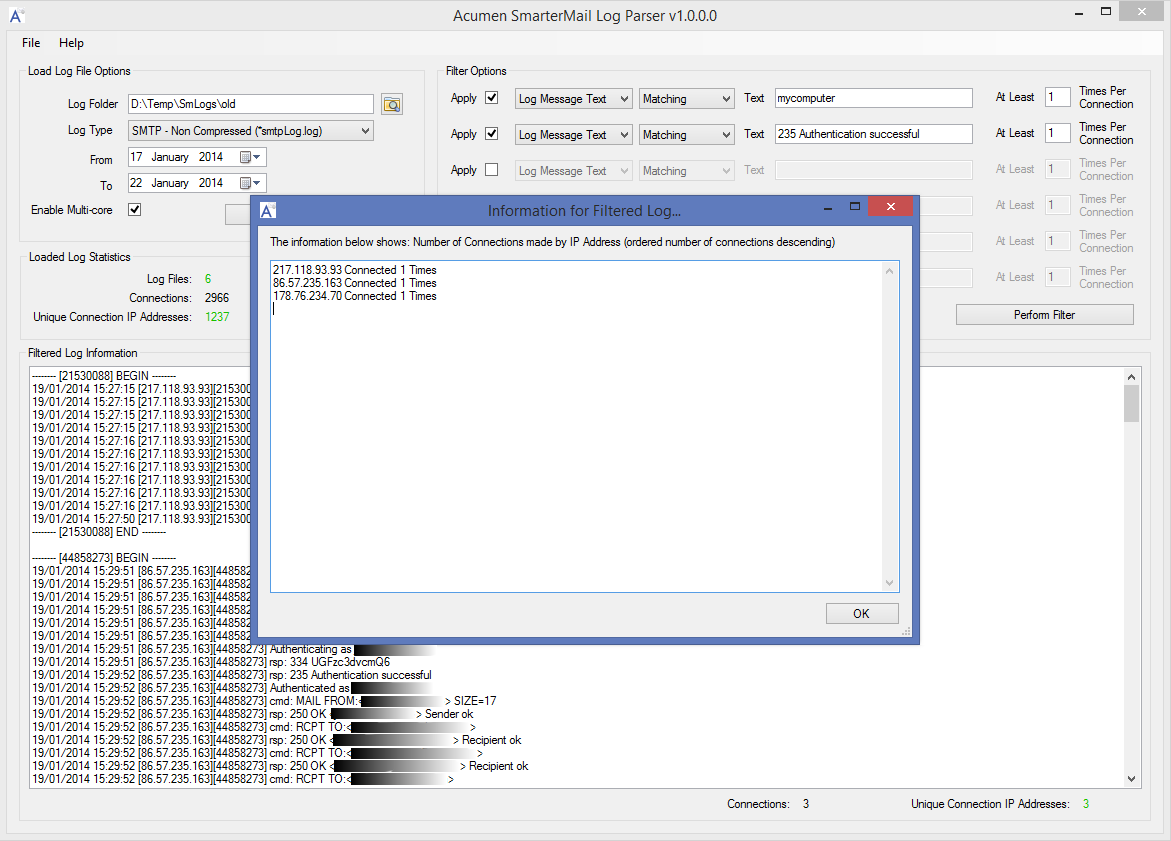
Task: Open the To date calendar dropdown
Action: tap(250, 183)
